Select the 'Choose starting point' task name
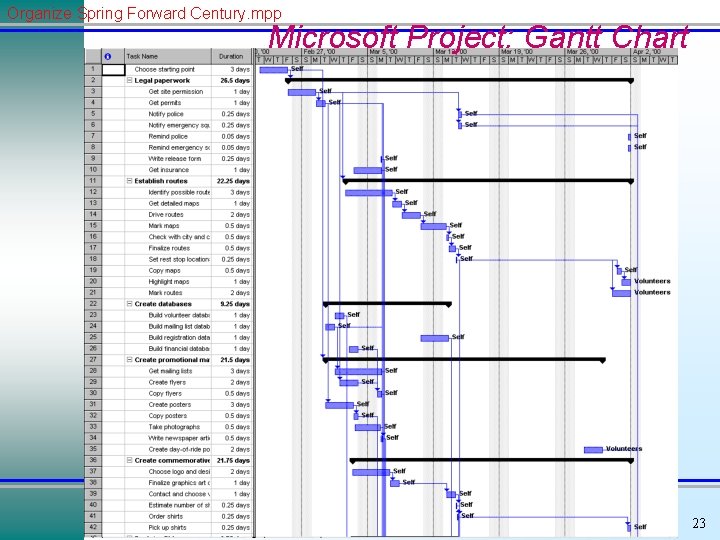 (x=164, y=69)
